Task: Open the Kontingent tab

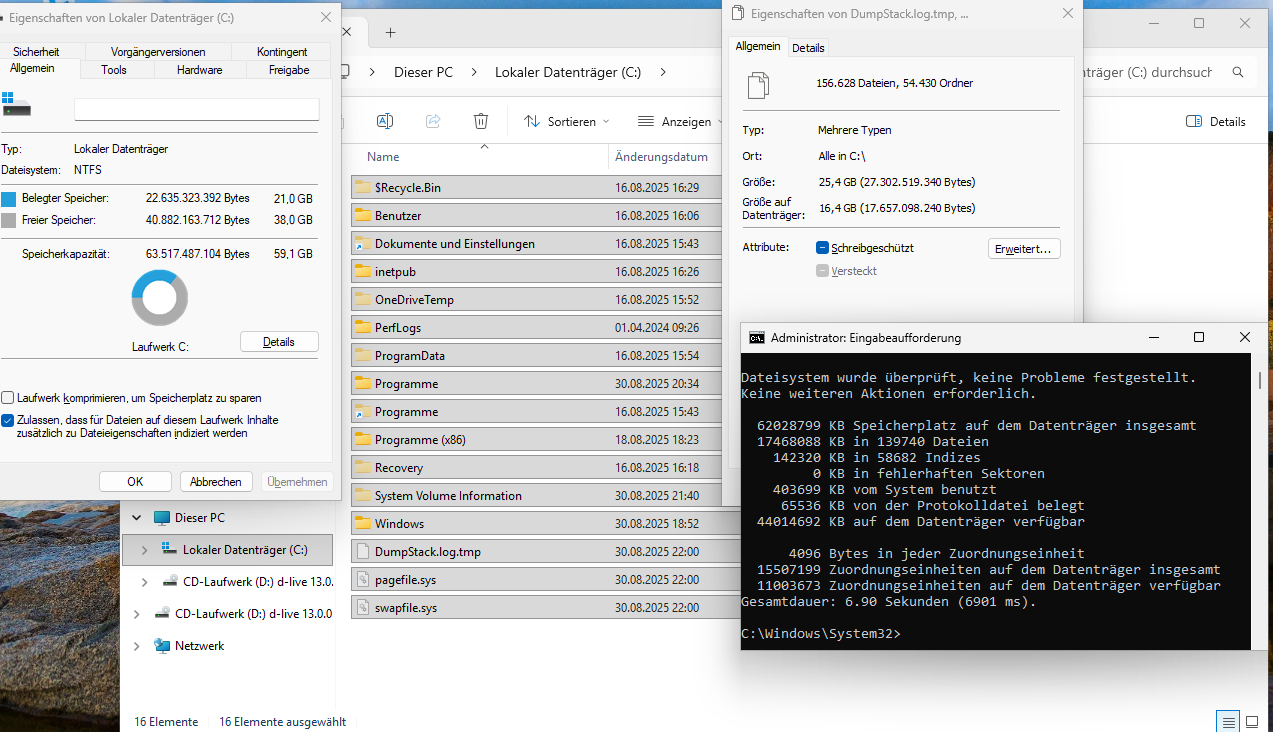Action: pyautogui.click(x=282, y=52)
